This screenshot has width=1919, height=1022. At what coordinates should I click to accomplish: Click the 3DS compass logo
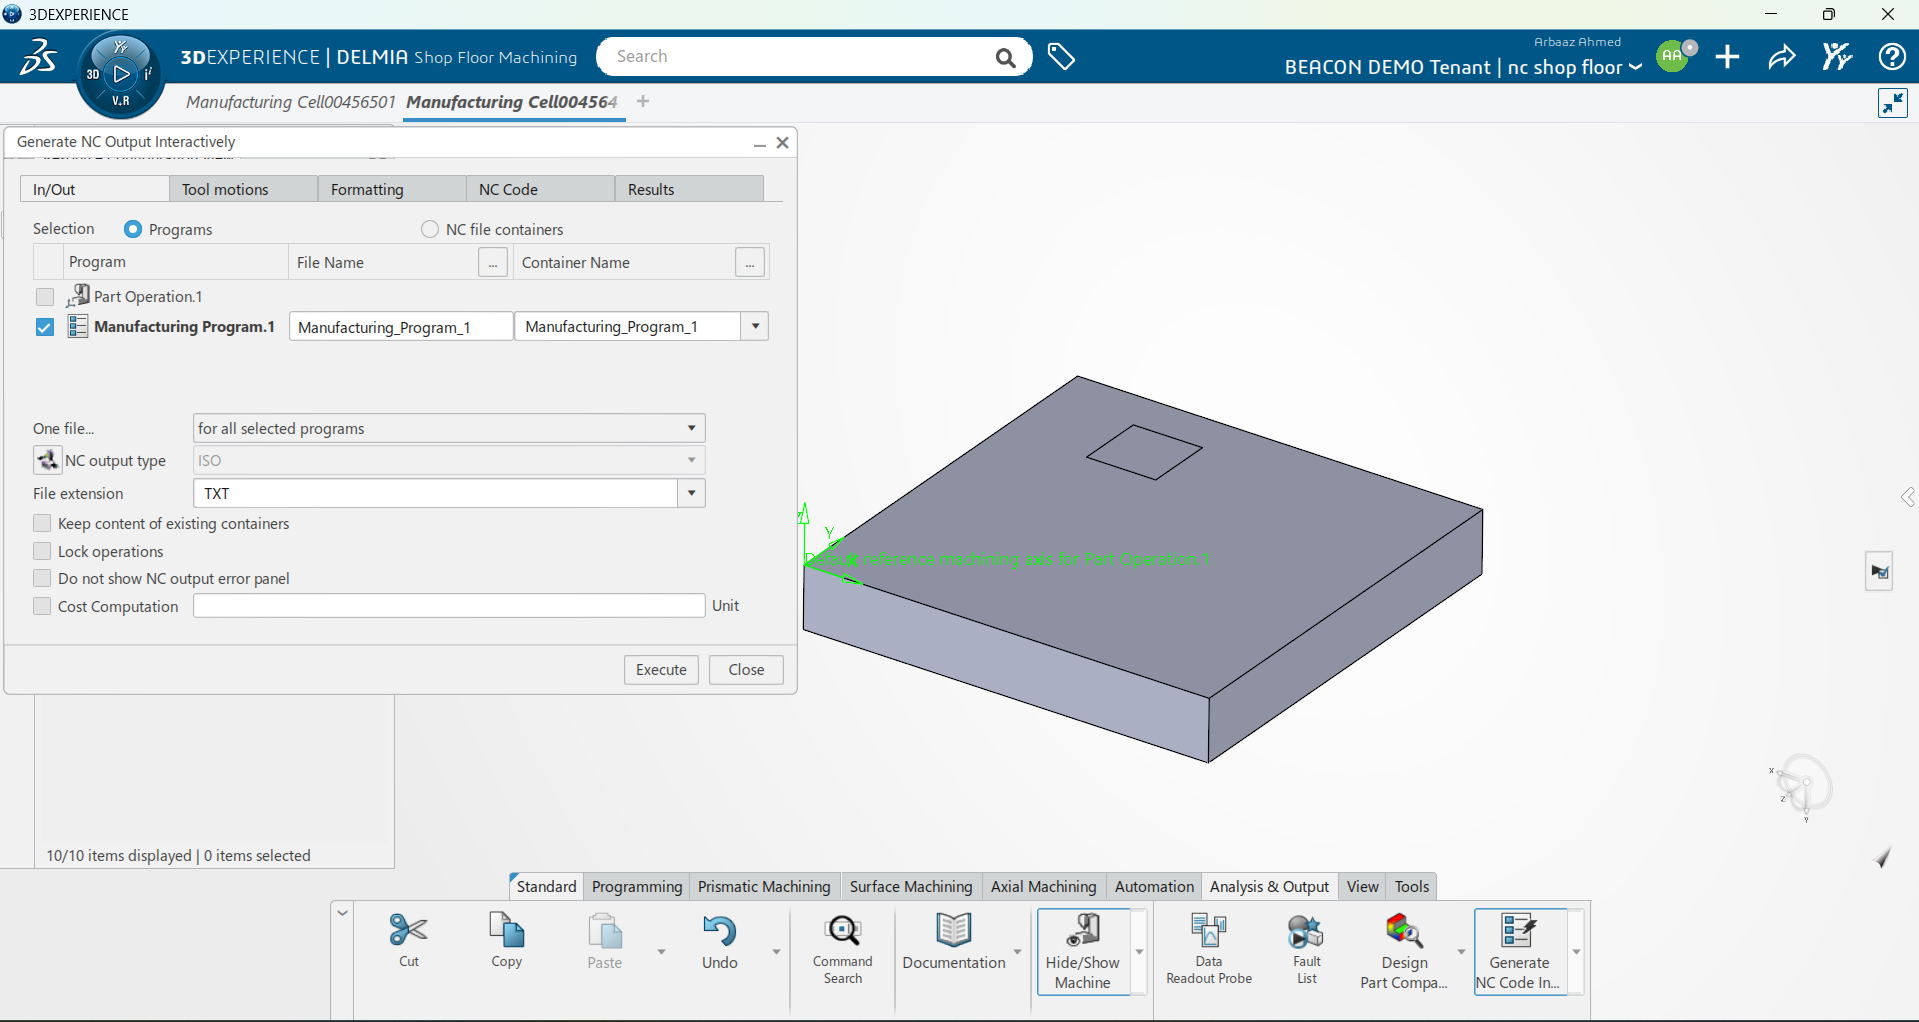[38, 57]
